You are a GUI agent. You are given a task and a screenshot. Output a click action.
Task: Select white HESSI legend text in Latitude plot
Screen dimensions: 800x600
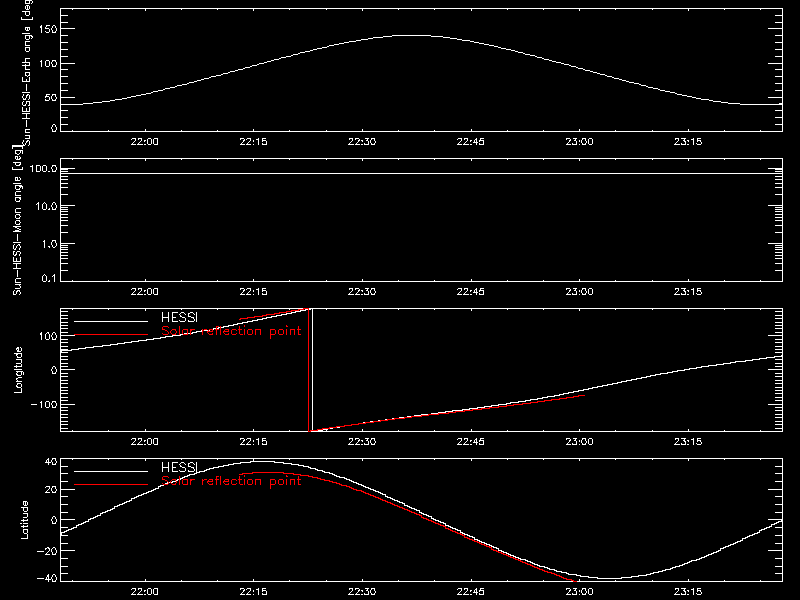tap(179, 467)
